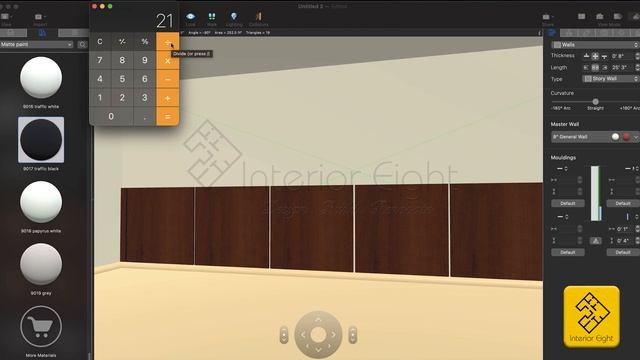Viewport: 640px width, 360px height.
Task: Select the first library tab at left
Action: pos(13,33)
